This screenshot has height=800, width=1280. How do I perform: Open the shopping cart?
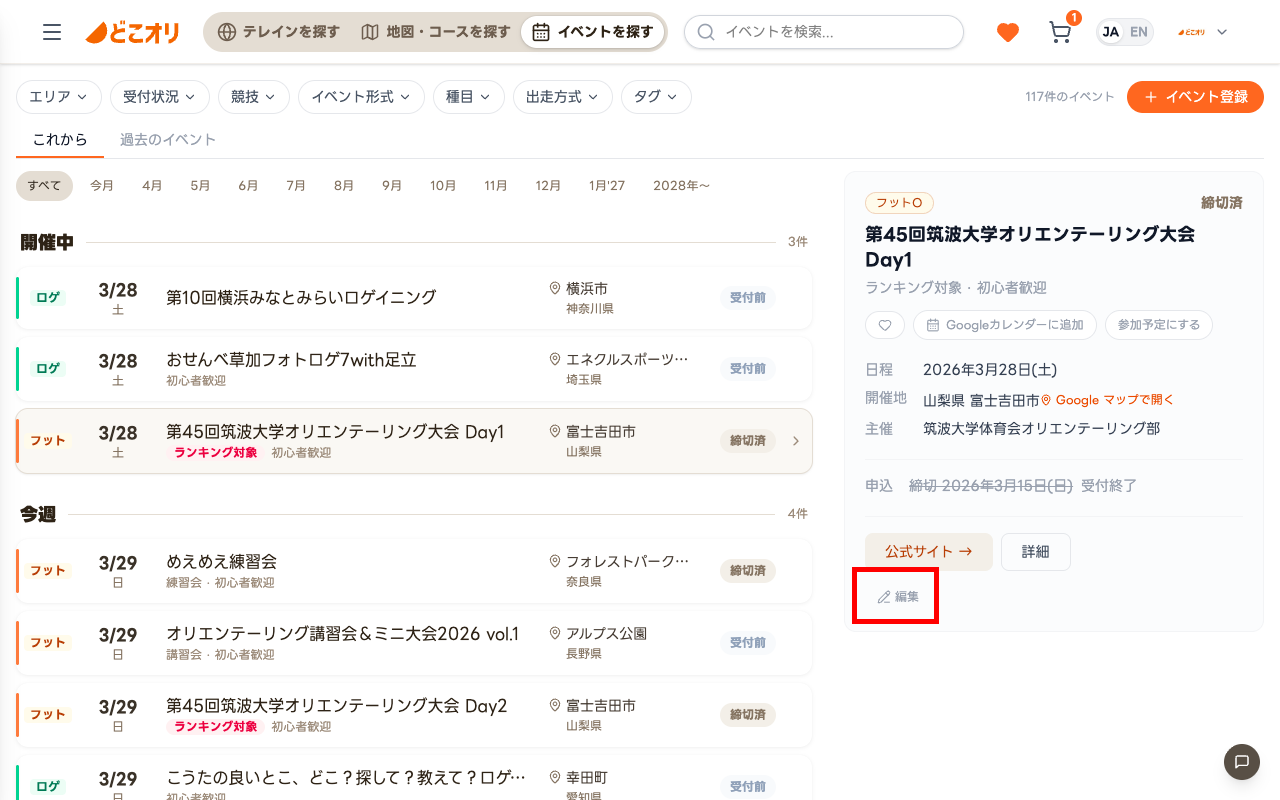[x=1060, y=32]
